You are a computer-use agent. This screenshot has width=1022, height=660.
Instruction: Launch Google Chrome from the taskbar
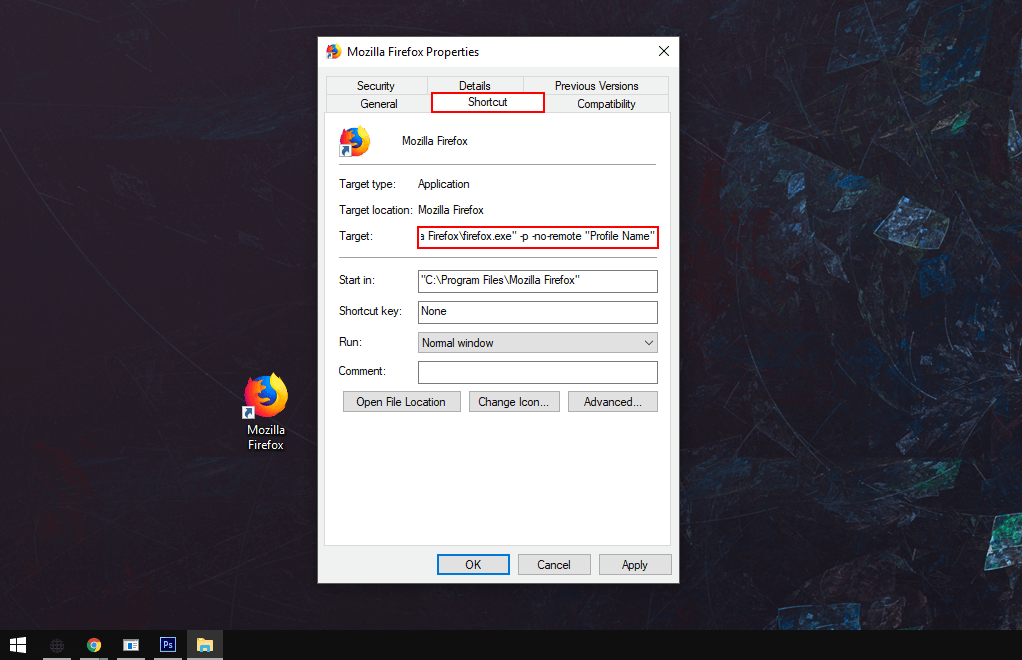[x=94, y=645]
